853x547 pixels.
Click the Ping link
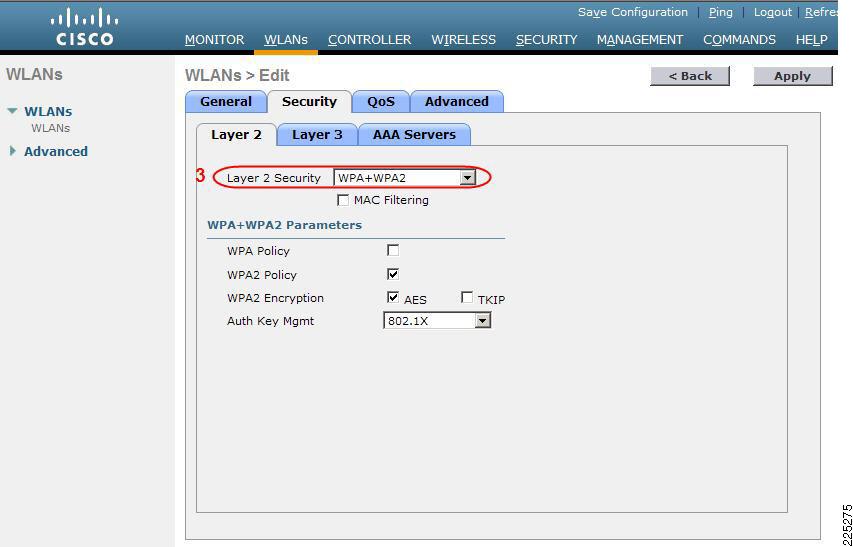tap(721, 12)
